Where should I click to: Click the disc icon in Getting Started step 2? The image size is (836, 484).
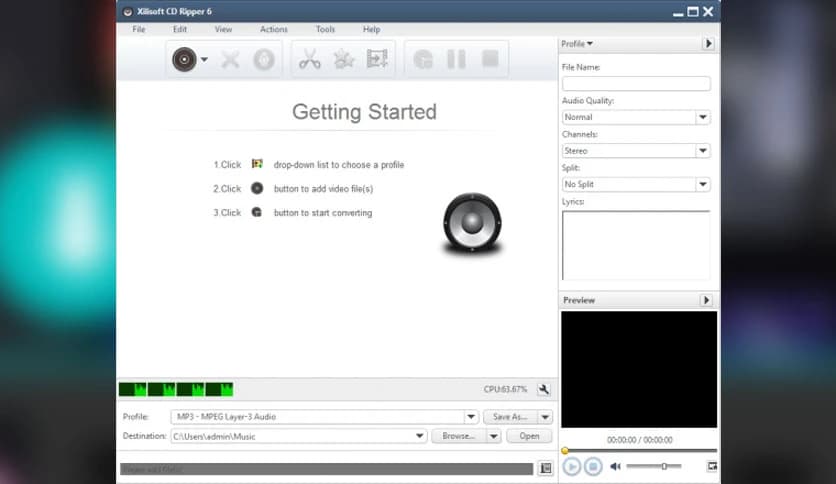257,188
